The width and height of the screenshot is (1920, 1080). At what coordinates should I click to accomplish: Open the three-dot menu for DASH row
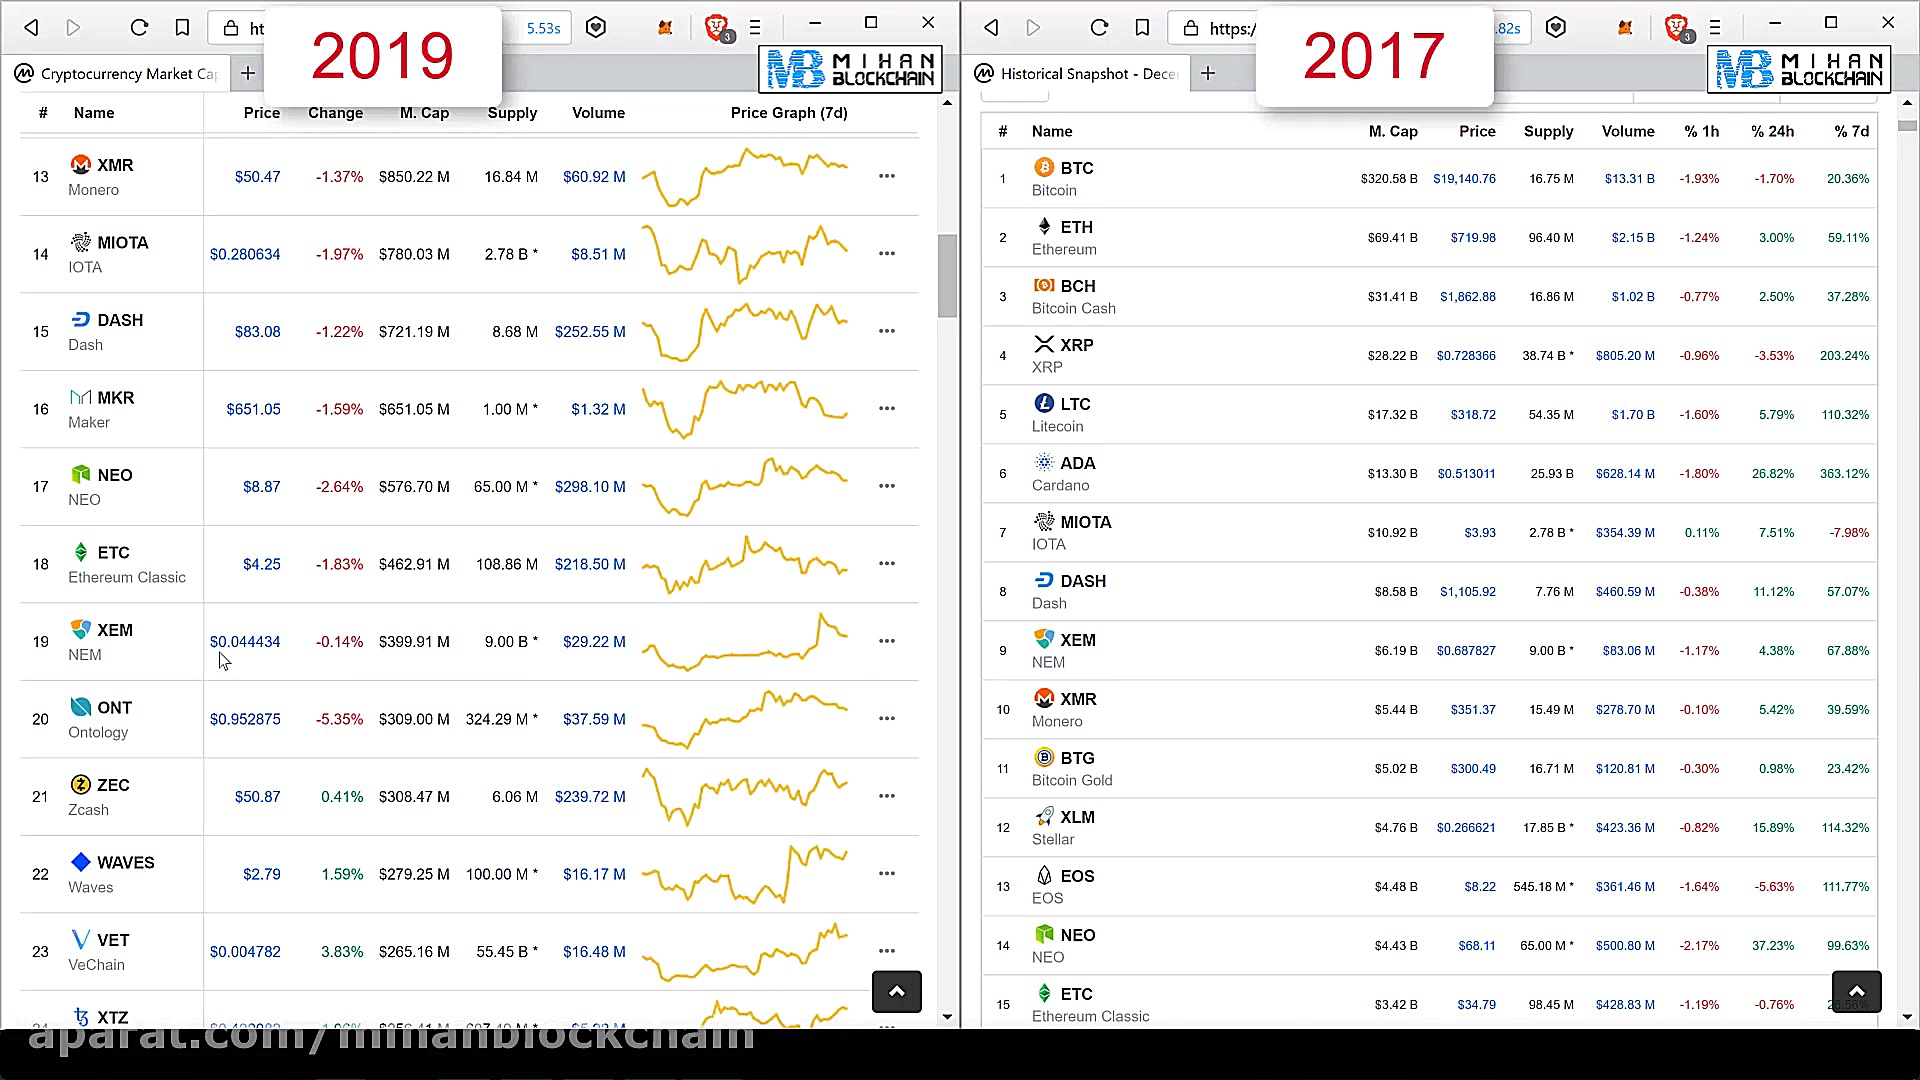pos(887,331)
